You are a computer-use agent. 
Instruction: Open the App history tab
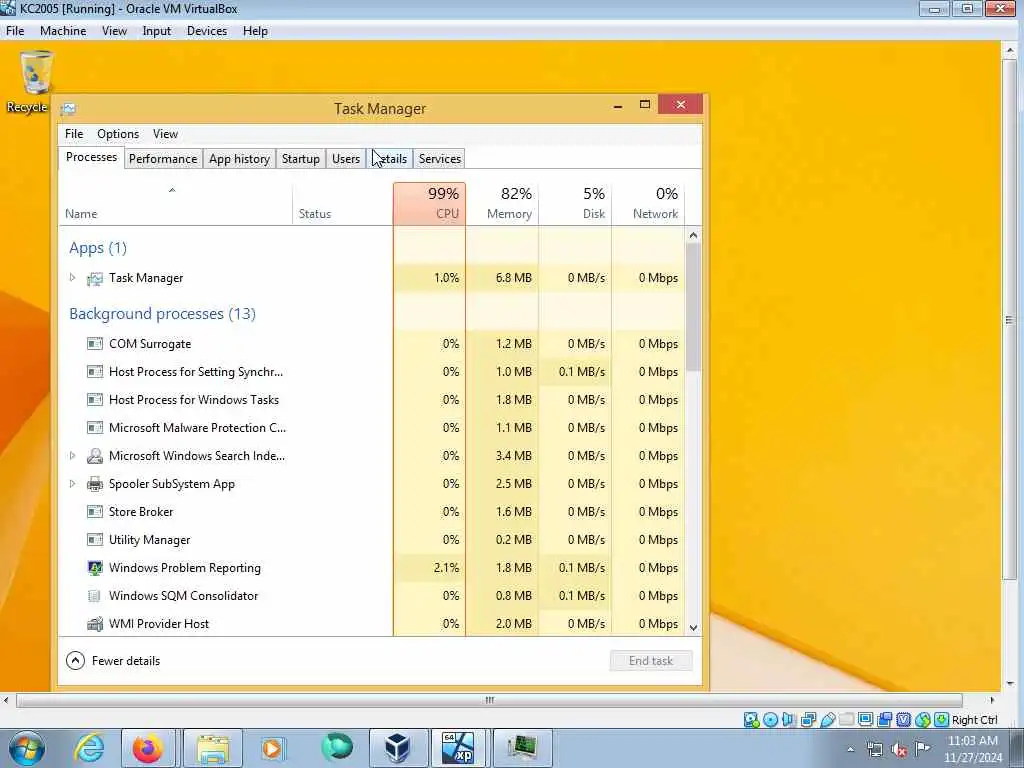tap(239, 159)
